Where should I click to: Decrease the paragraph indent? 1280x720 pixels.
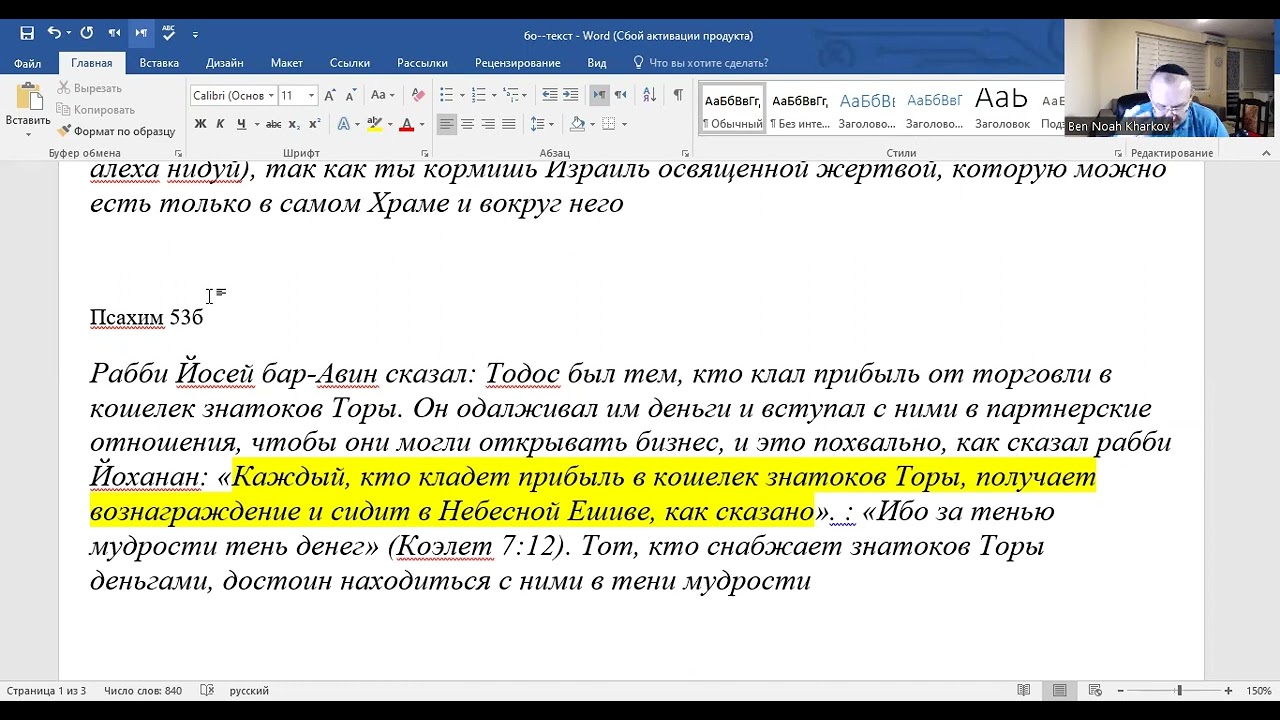tap(550, 95)
